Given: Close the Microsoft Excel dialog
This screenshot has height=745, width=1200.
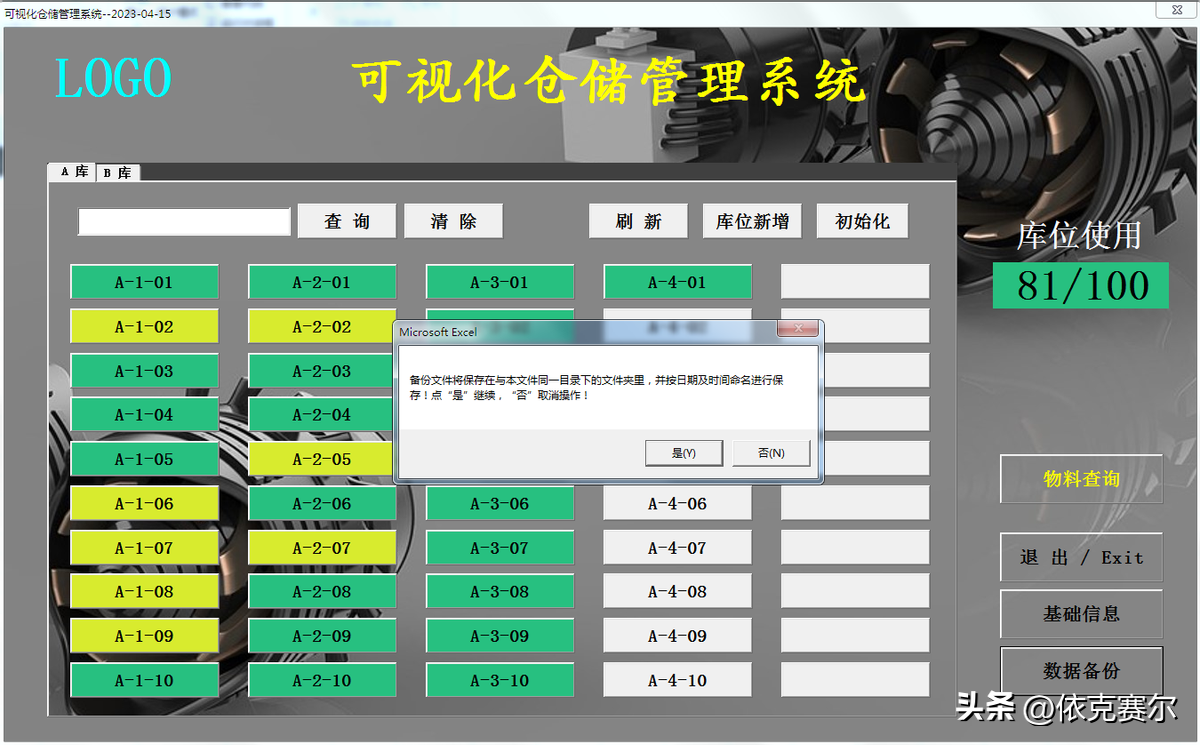Looking at the screenshot, I should (797, 329).
